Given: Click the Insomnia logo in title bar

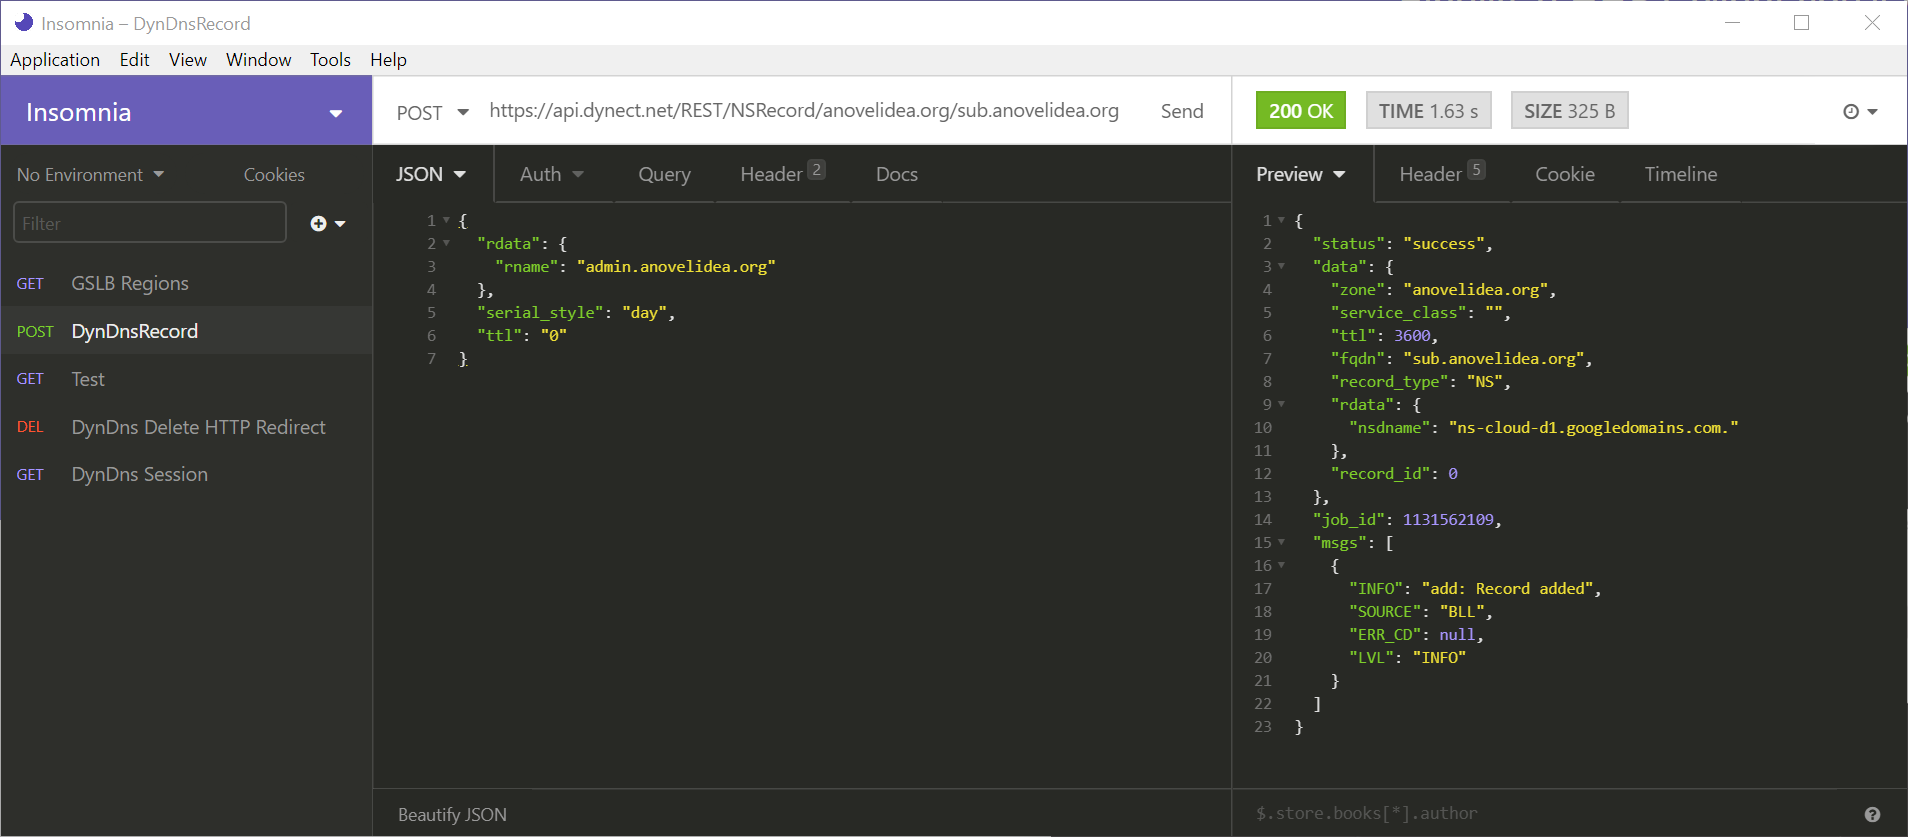Looking at the screenshot, I should coord(23,23).
